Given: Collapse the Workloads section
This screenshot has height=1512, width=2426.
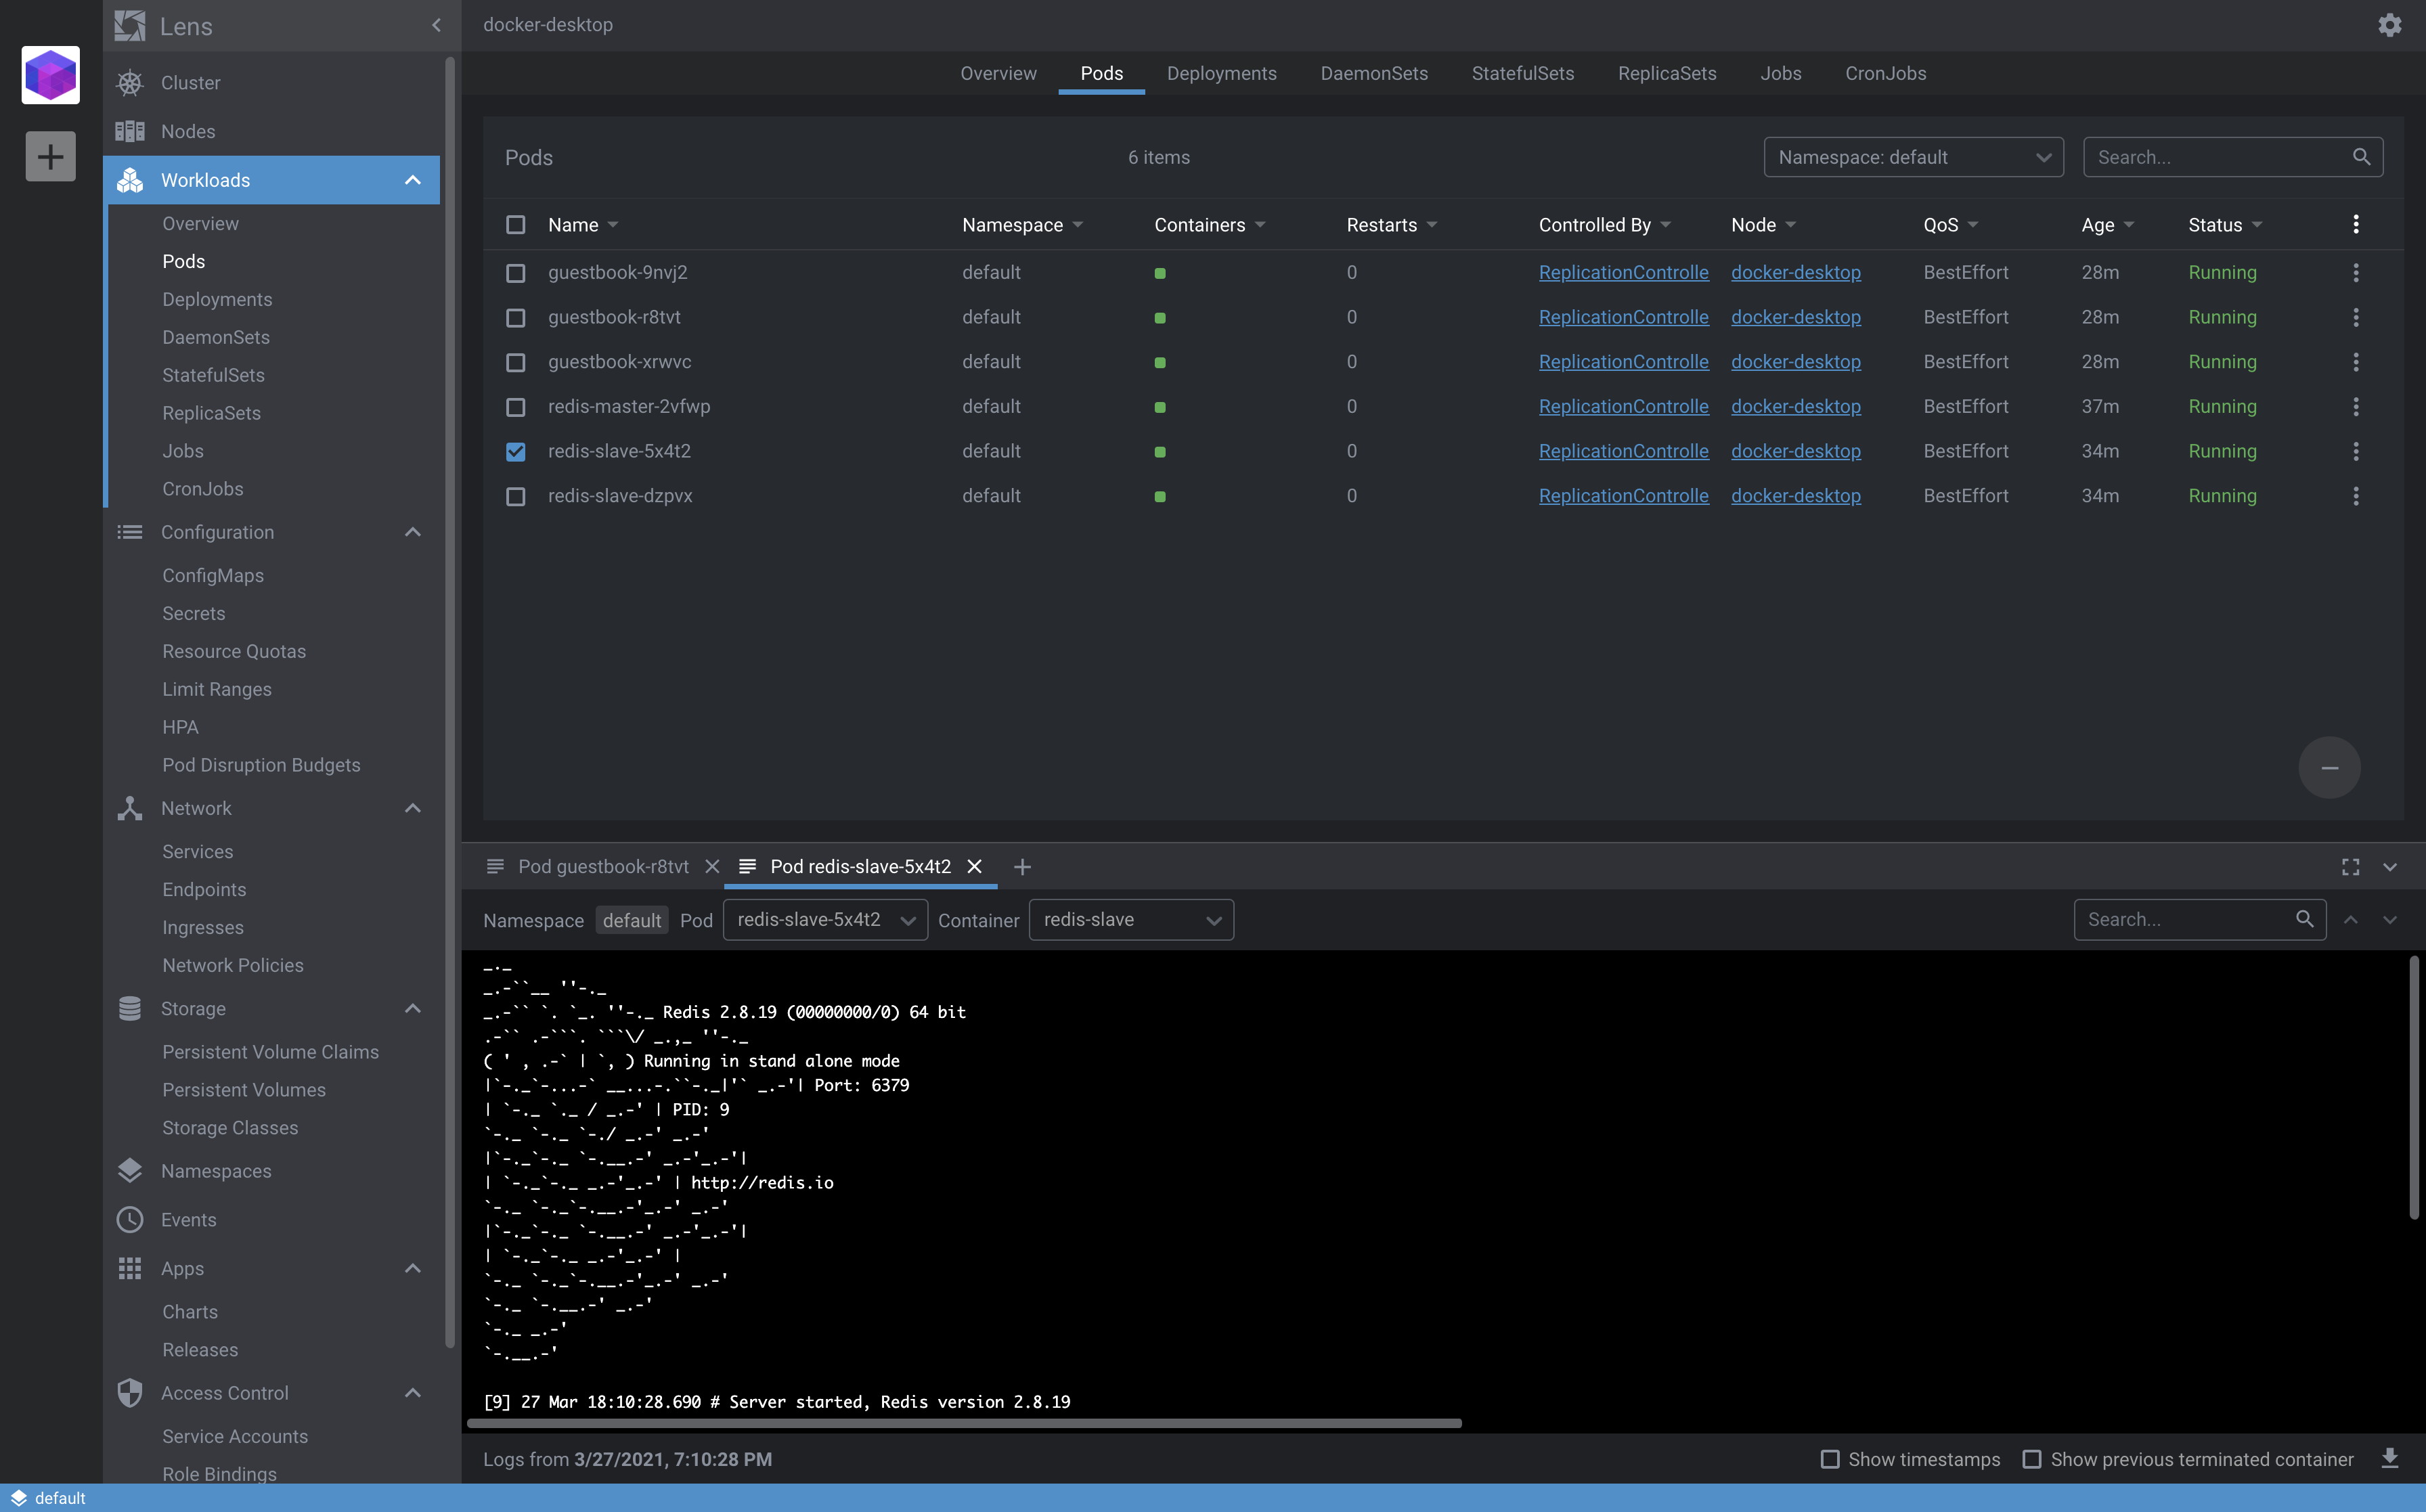Looking at the screenshot, I should point(412,180).
